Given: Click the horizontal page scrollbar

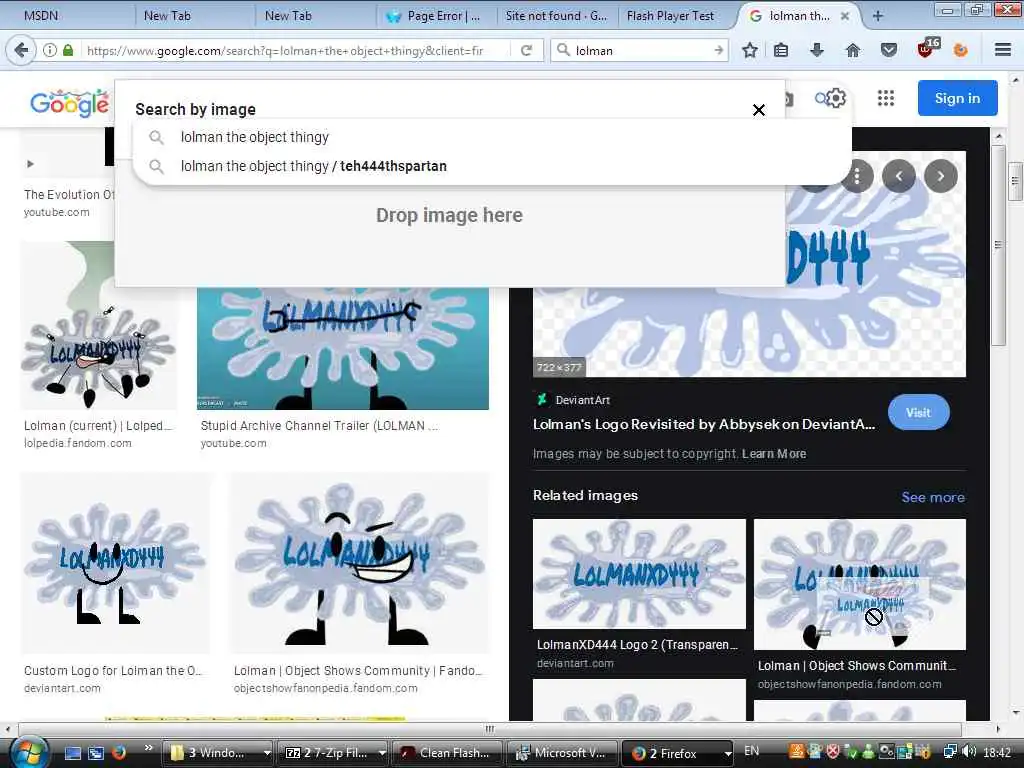Looking at the screenshot, I should point(489,729).
